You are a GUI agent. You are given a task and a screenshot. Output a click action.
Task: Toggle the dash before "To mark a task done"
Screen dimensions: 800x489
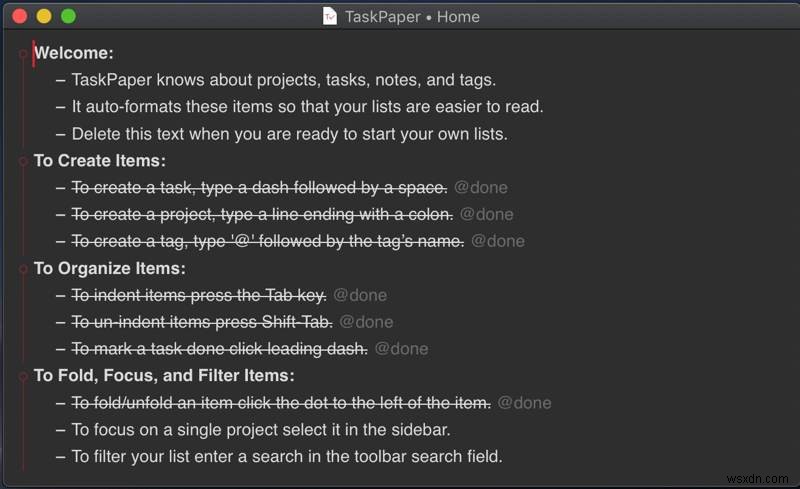click(61, 349)
